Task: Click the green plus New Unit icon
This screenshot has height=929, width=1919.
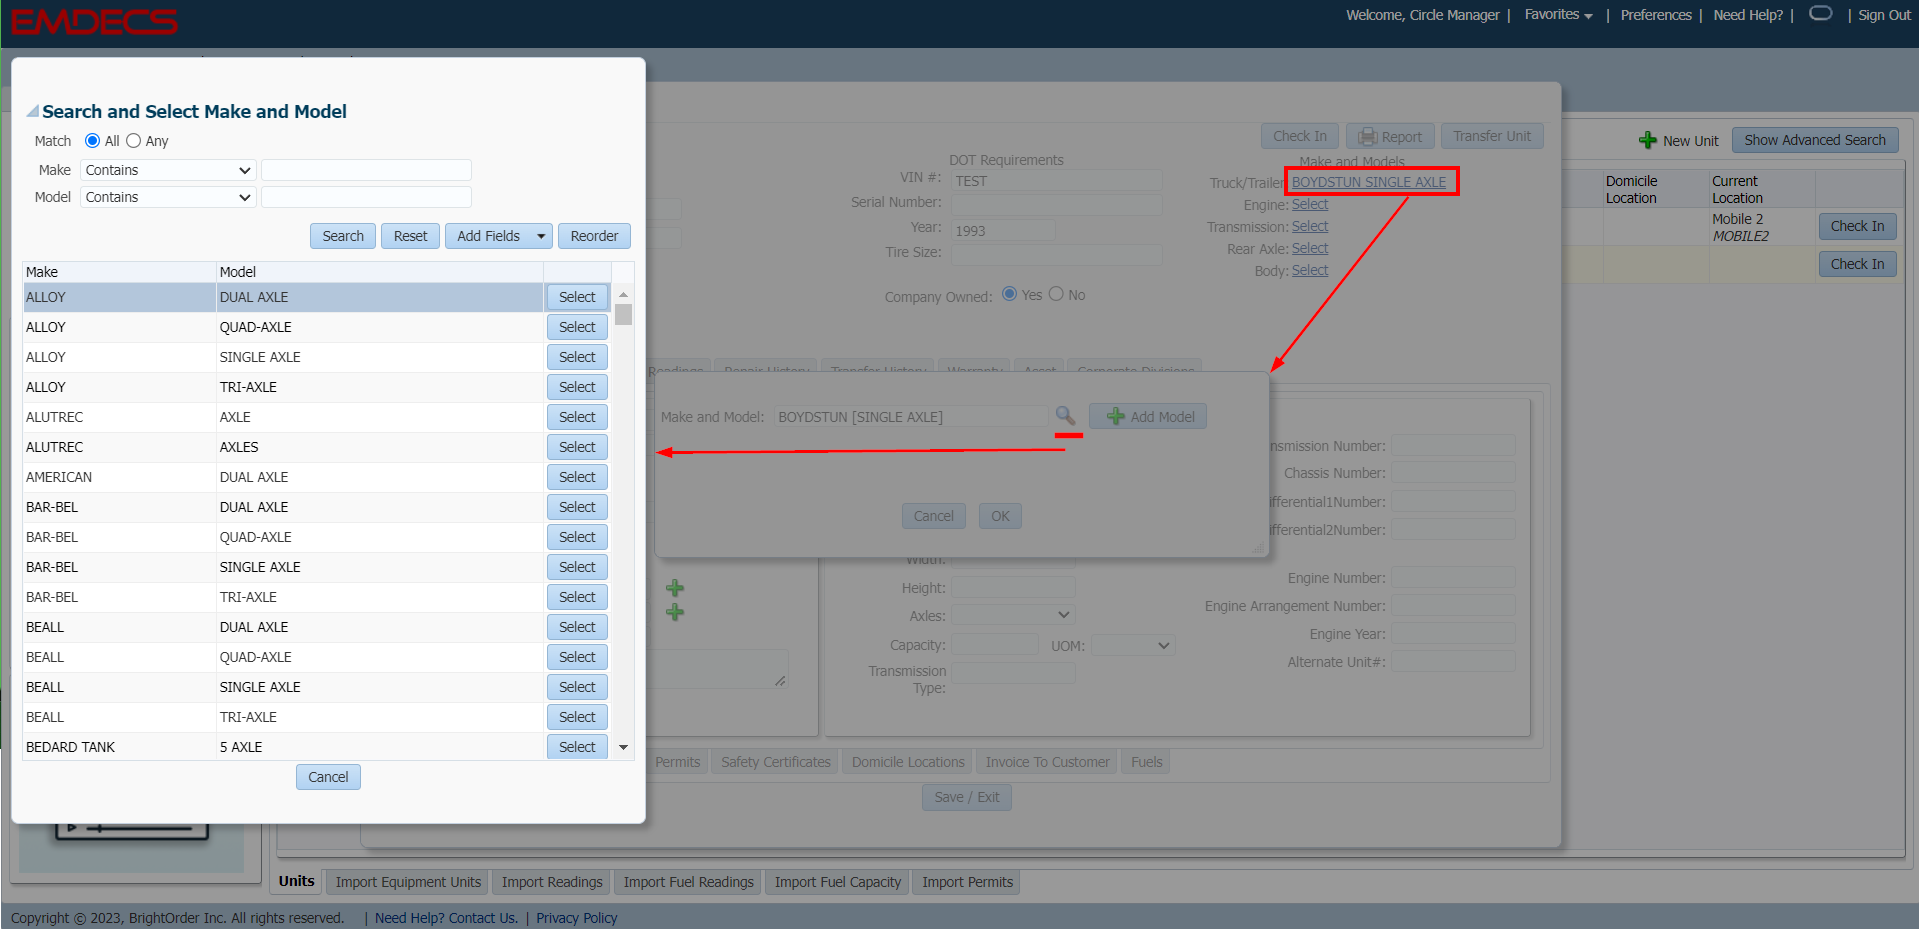Action: tap(1647, 141)
